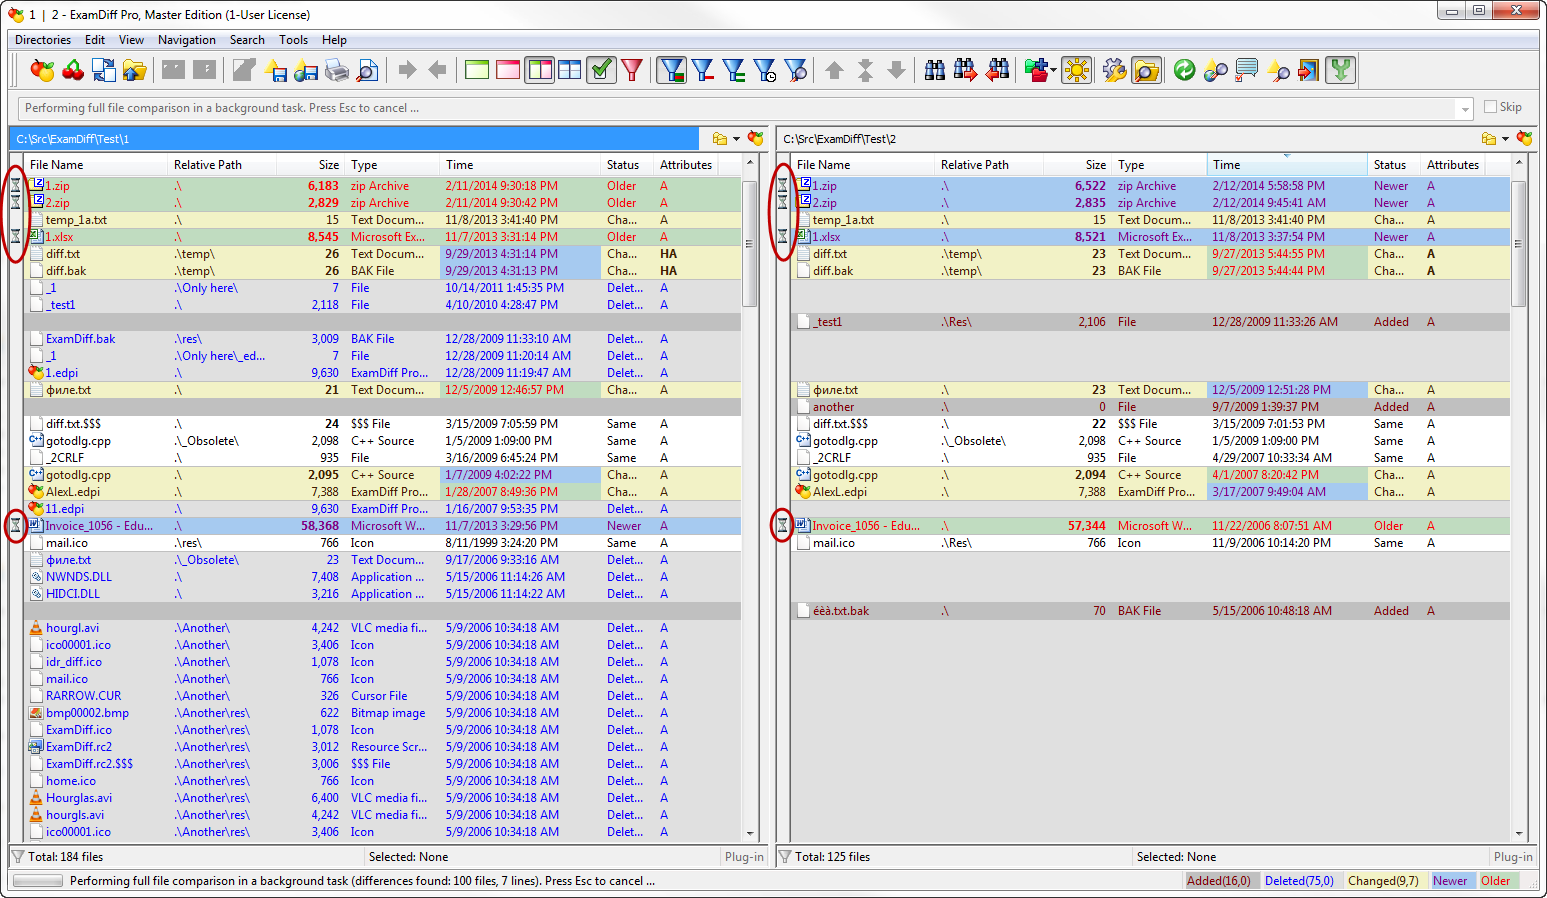
Task: Open Options gear and wrench icon
Action: tap(1114, 70)
